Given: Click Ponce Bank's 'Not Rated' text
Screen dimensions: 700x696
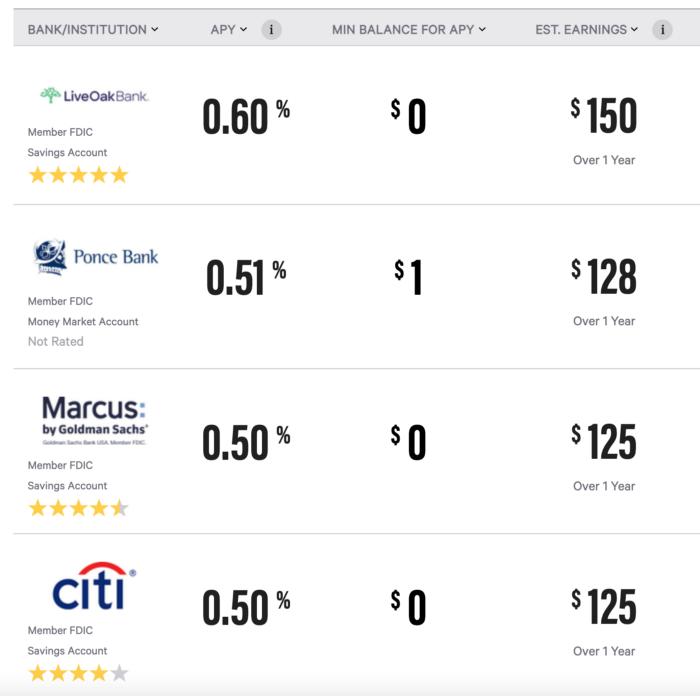Looking at the screenshot, I should (x=56, y=342).
